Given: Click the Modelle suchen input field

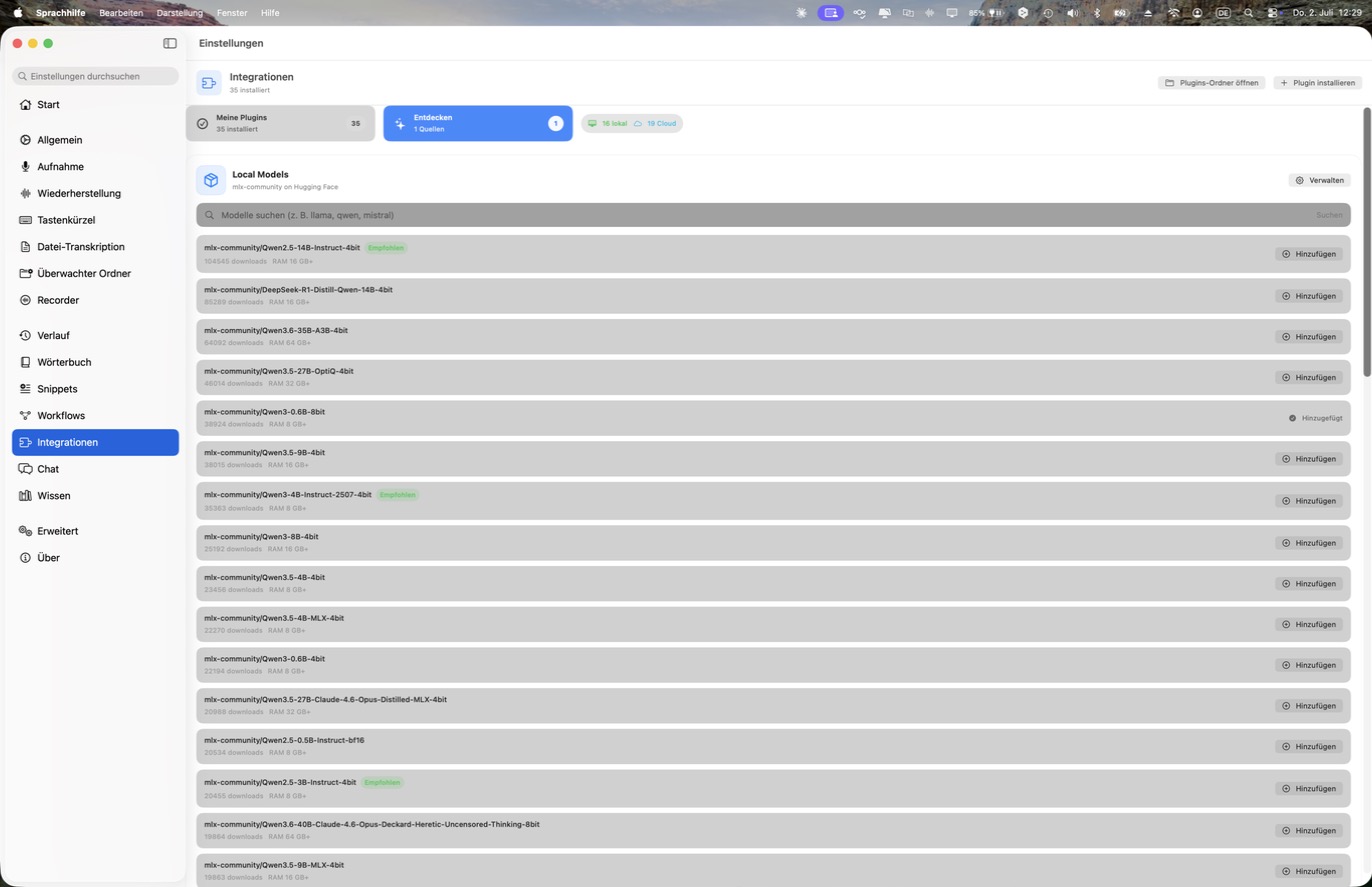Looking at the screenshot, I should click(x=773, y=215).
